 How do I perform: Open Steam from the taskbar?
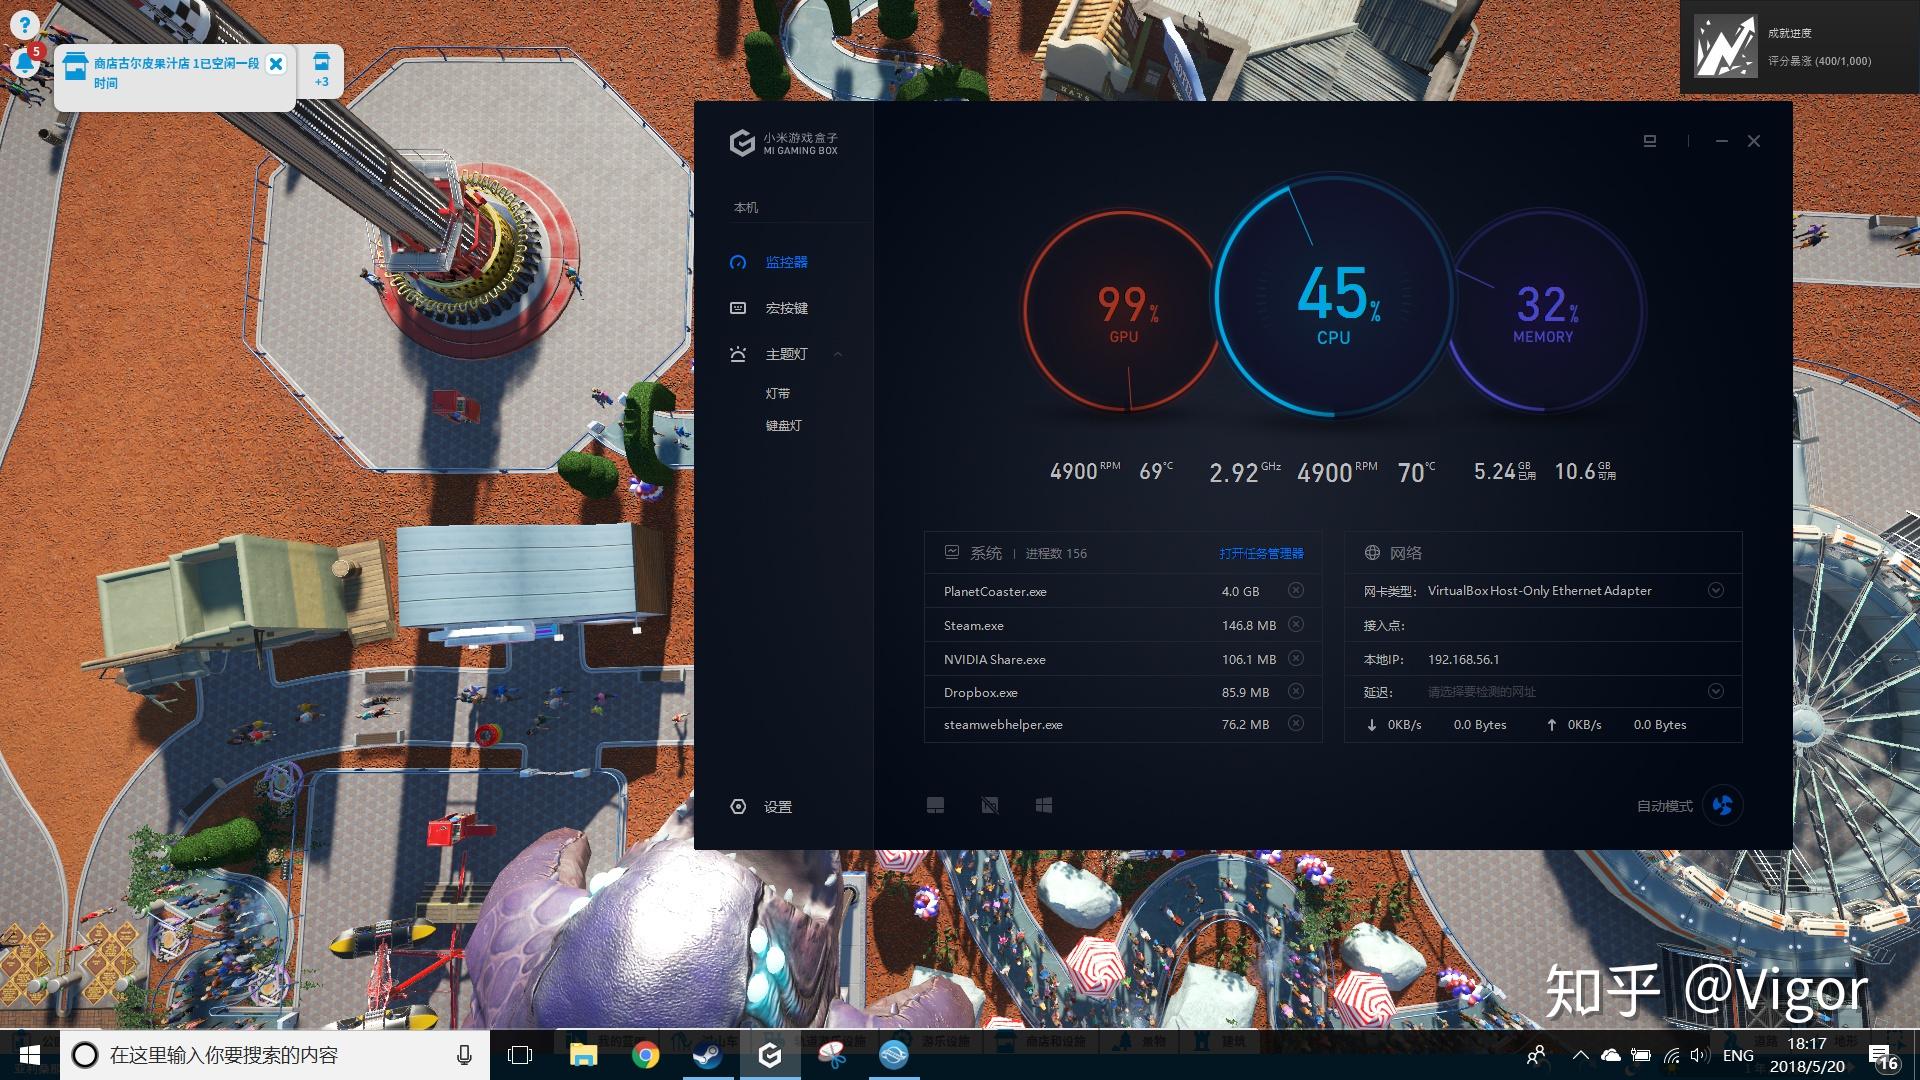tap(707, 1055)
